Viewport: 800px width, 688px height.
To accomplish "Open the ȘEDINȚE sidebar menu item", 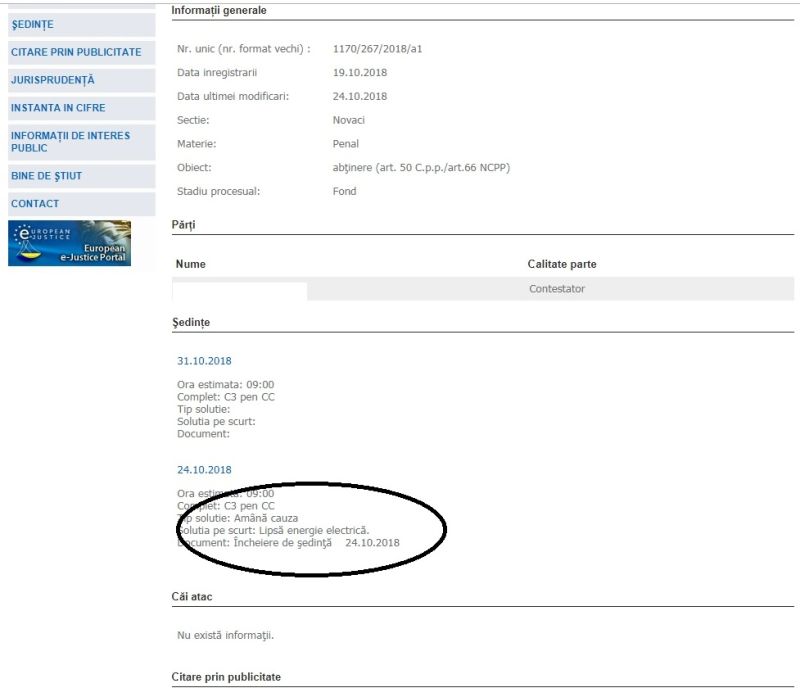I will pos(32,24).
